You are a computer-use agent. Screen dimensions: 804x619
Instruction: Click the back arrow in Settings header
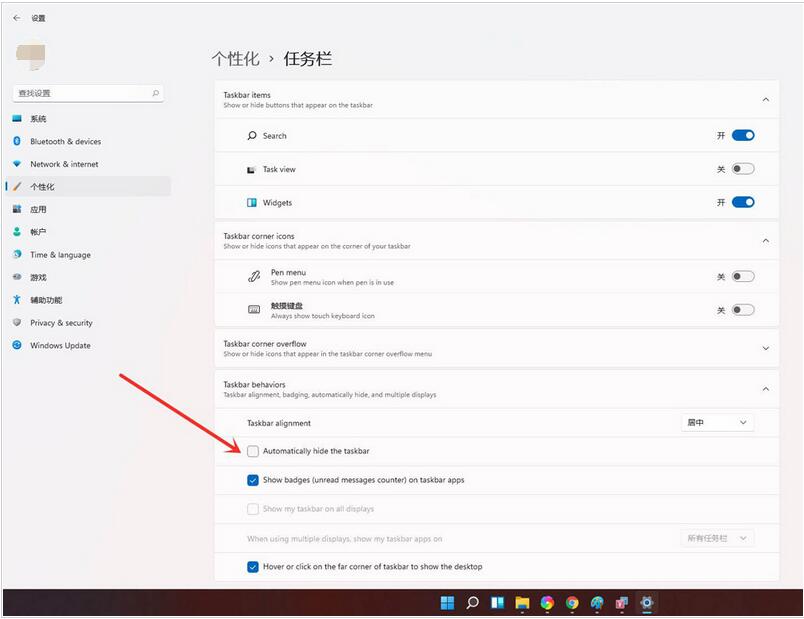[x=17, y=18]
